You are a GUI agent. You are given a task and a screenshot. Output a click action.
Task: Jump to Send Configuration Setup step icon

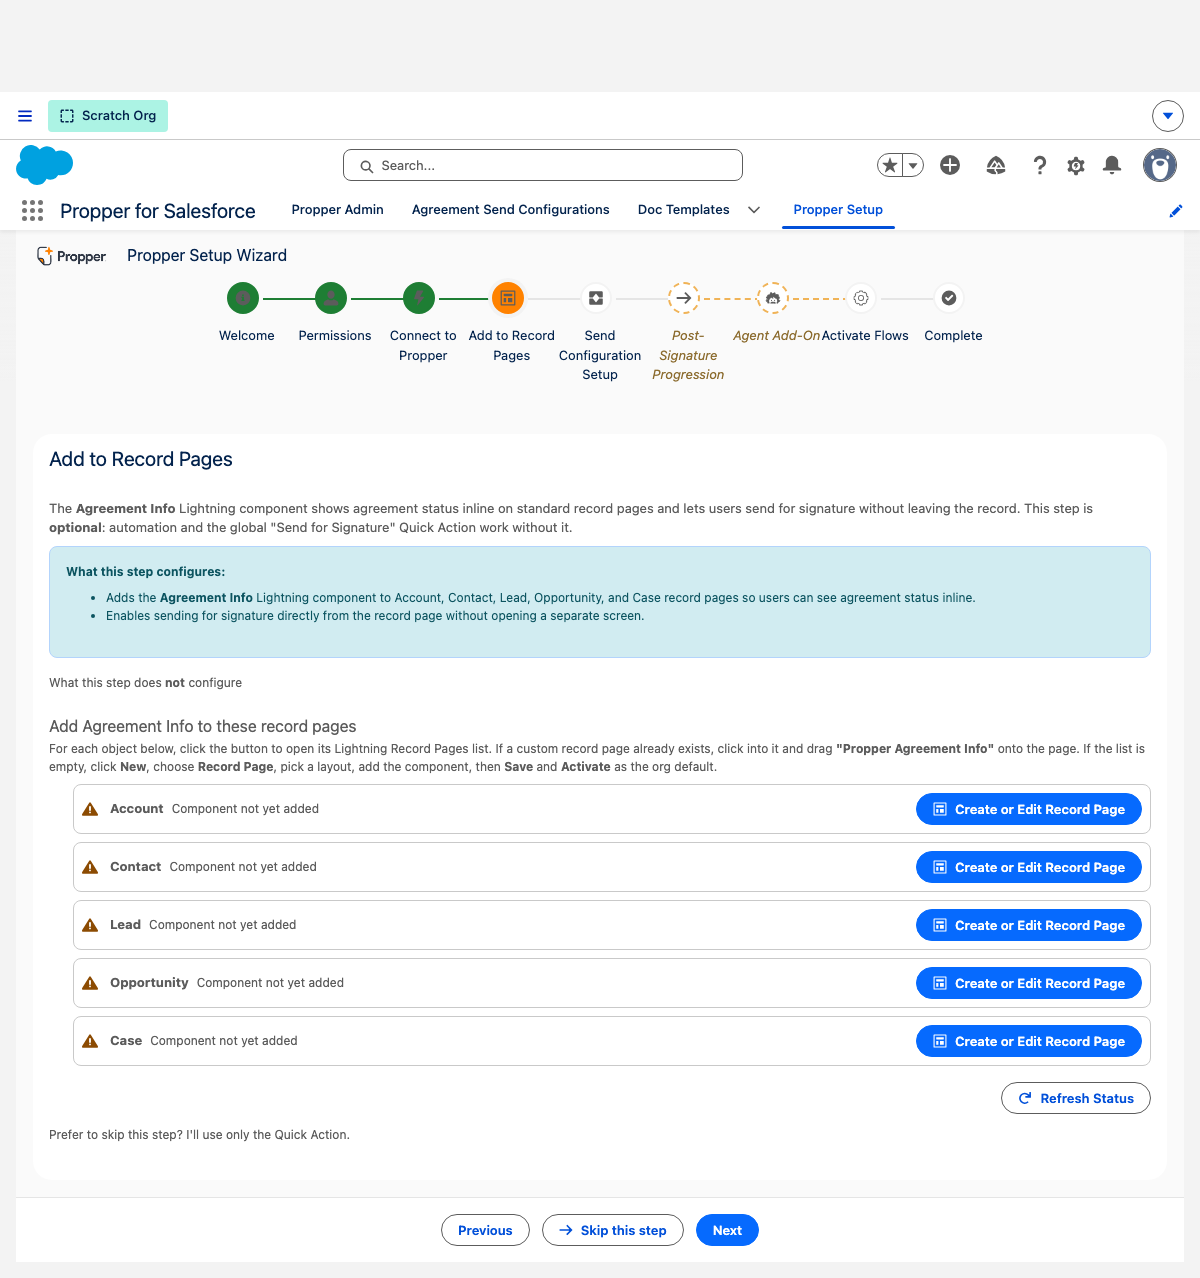(x=596, y=298)
